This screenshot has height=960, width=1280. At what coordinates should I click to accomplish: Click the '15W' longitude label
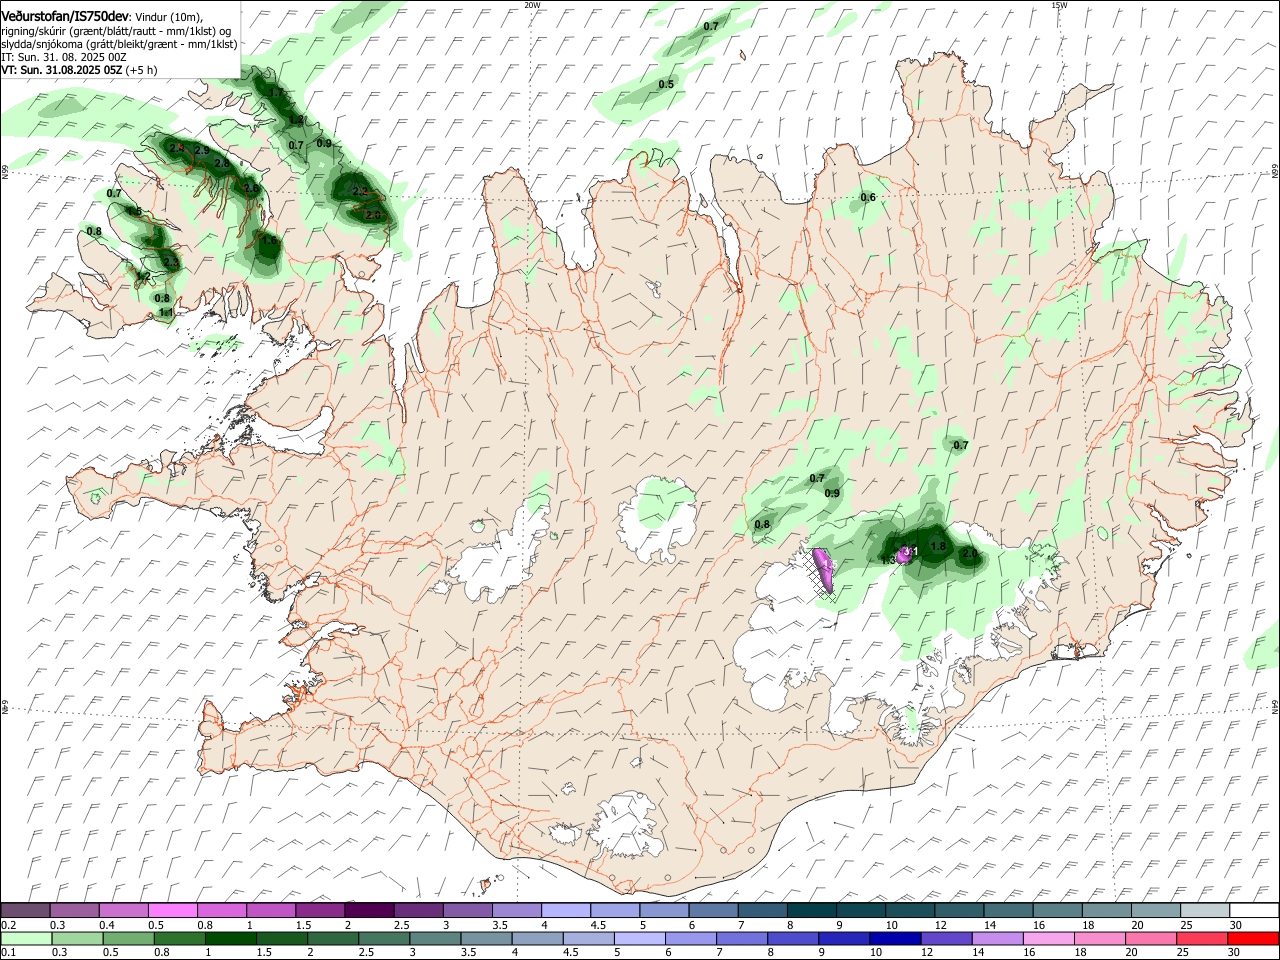coord(1060,5)
